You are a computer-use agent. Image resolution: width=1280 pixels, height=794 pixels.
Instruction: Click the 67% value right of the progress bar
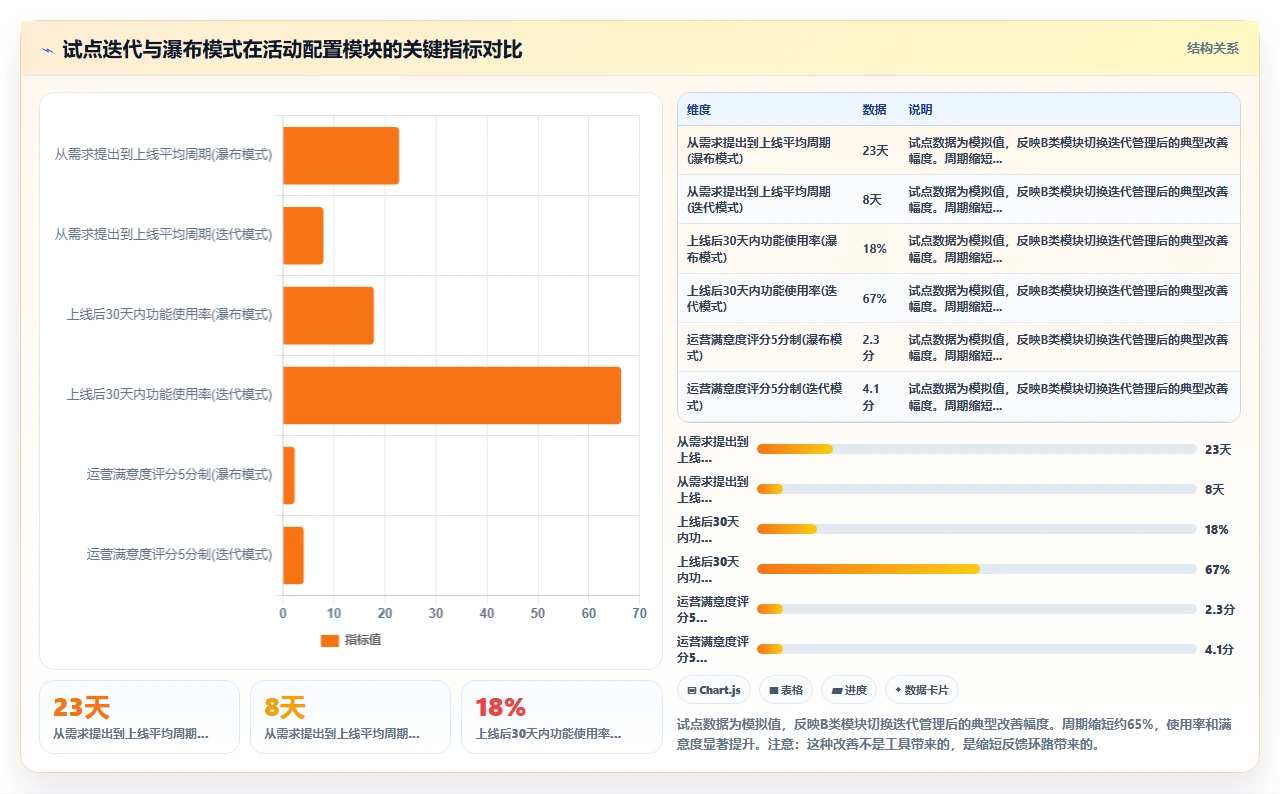click(1217, 569)
